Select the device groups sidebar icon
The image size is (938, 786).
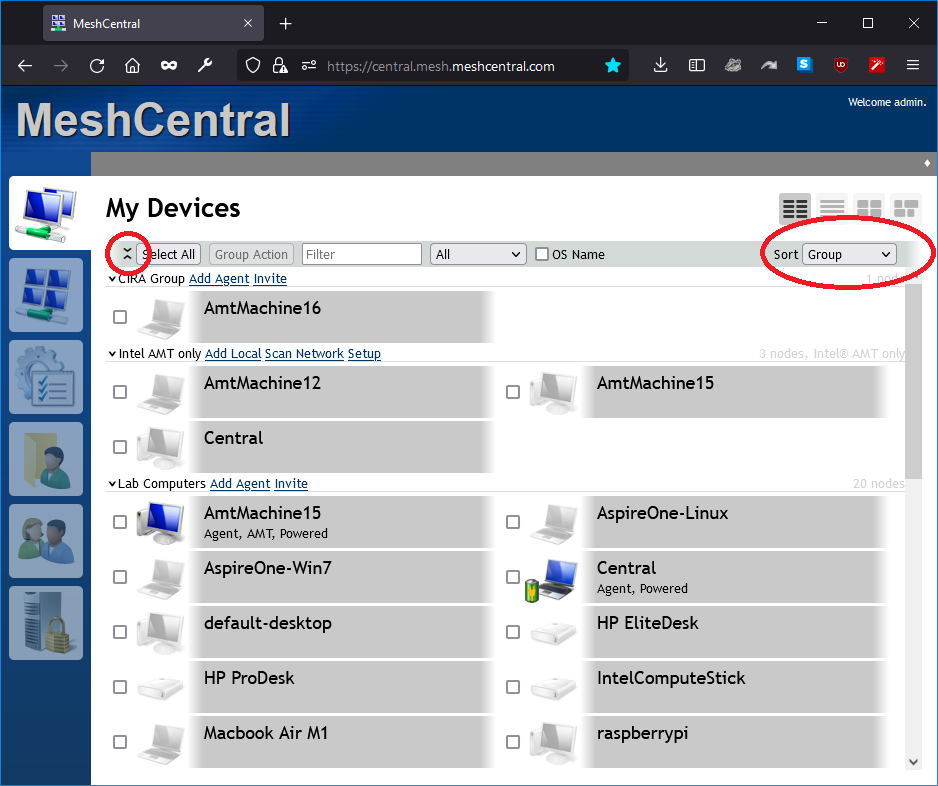click(x=46, y=295)
